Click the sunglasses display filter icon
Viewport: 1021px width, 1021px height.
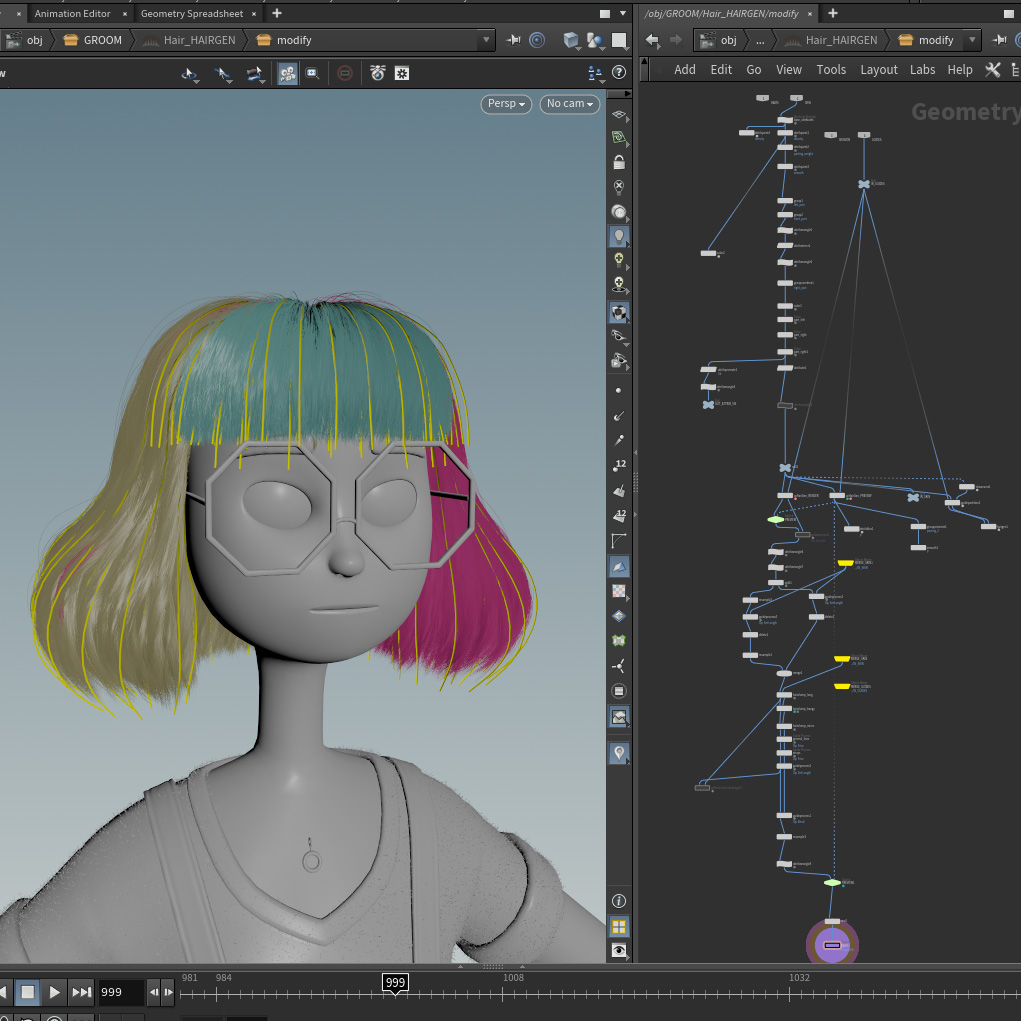pos(619,336)
